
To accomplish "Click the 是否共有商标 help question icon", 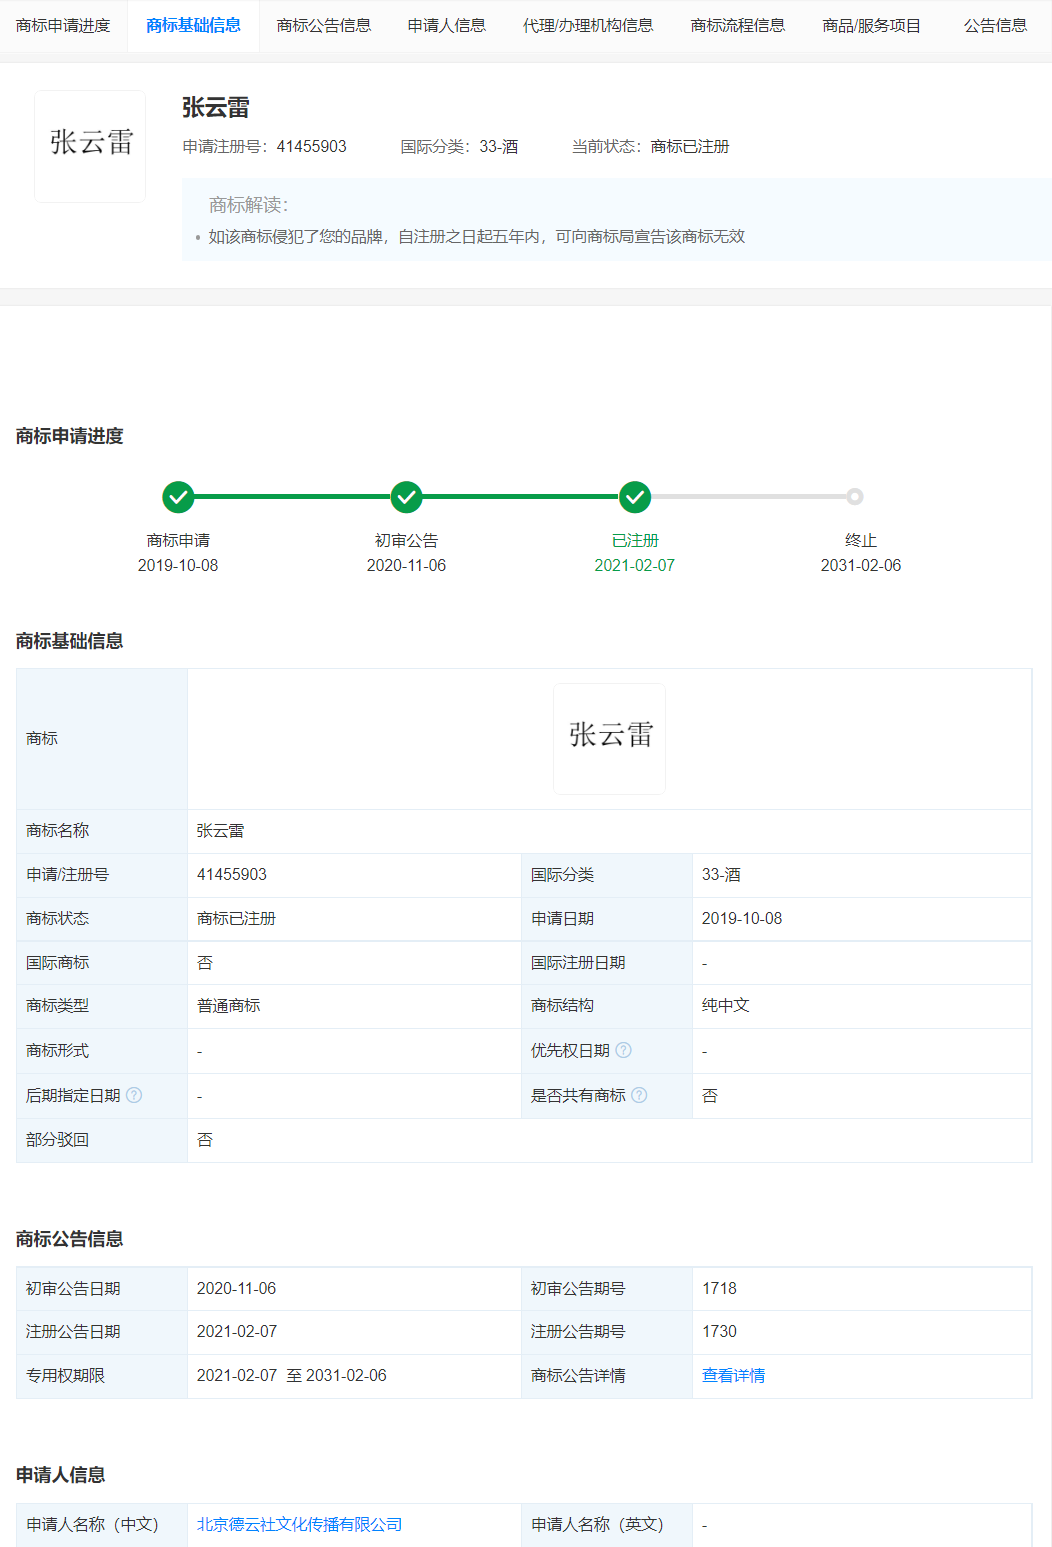I will point(639,1095).
